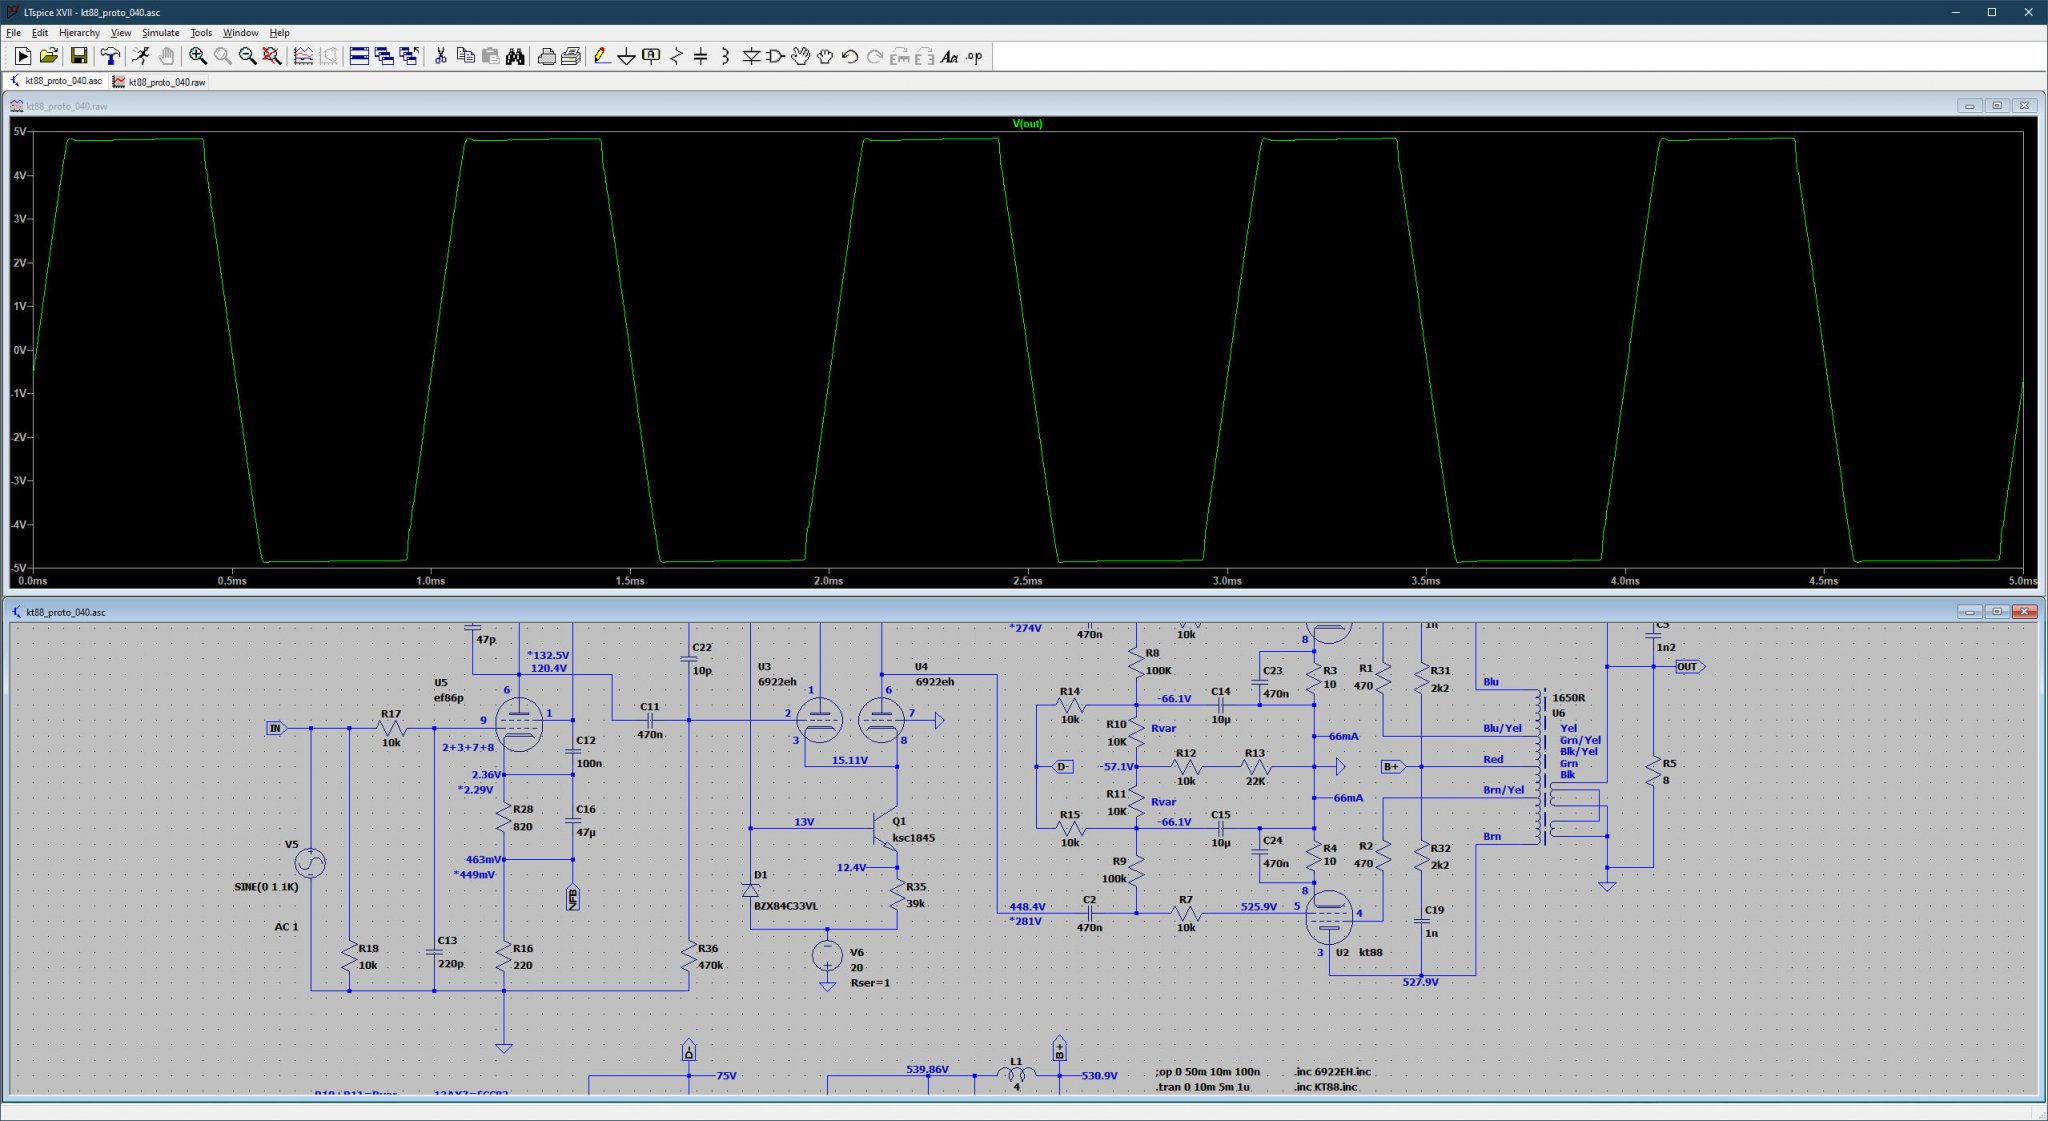Click the Cut scissors icon

pos(440,56)
